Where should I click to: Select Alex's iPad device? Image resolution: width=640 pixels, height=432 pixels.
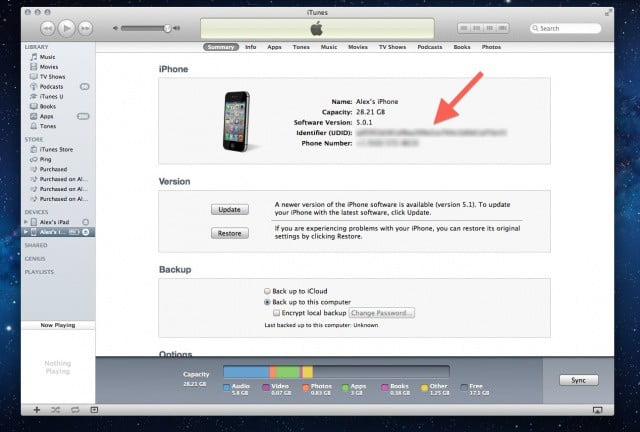tap(54, 222)
